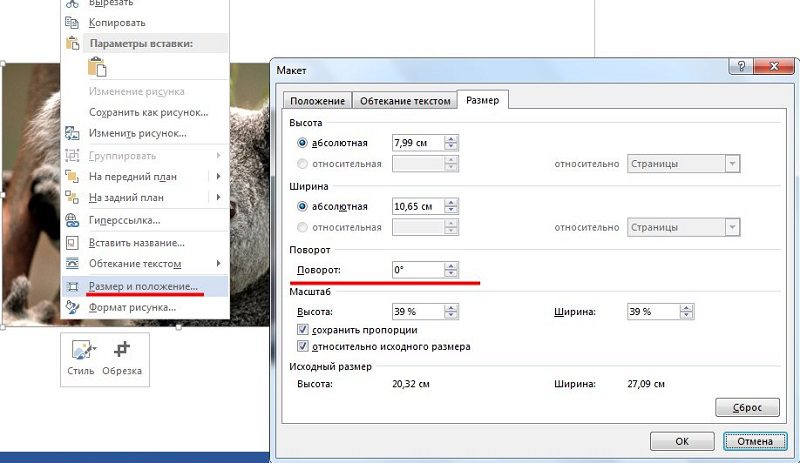This screenshot has width=800, height=463.
Task: Close the Макет dialog window
Action: tap(774, 66)
